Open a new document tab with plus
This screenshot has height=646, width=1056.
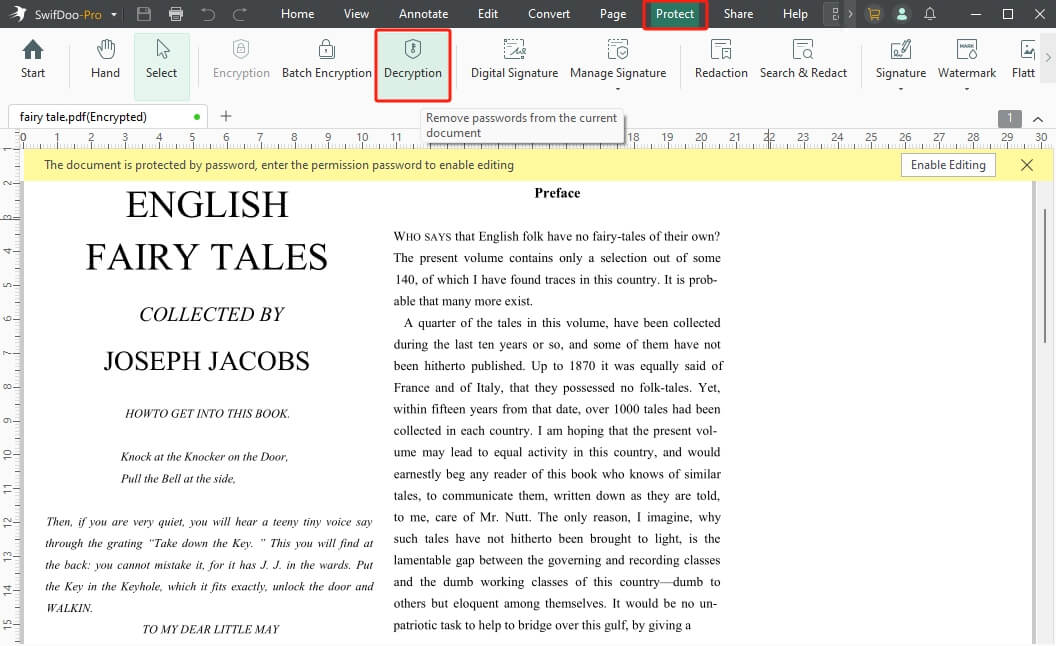pyautogui.click(x=225, y=116)
